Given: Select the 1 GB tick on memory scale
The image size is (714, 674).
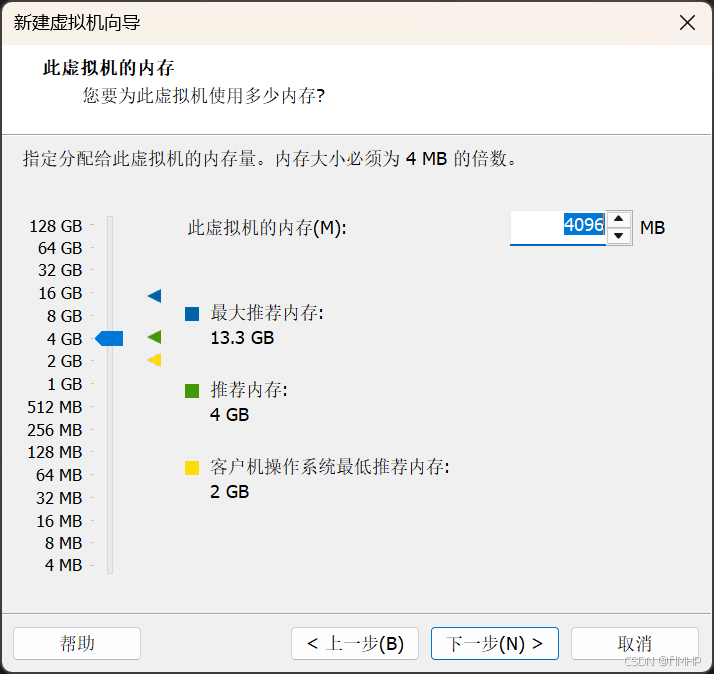Looking at the screenshot, I should [110, 384].
